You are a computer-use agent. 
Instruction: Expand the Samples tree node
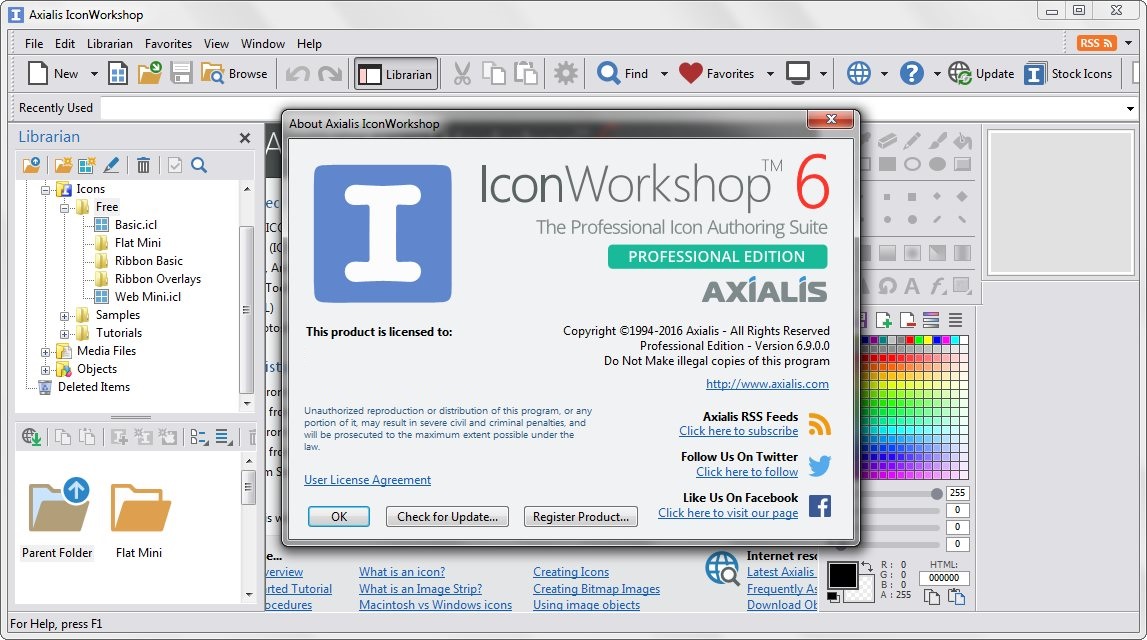[x=64, y=316]
